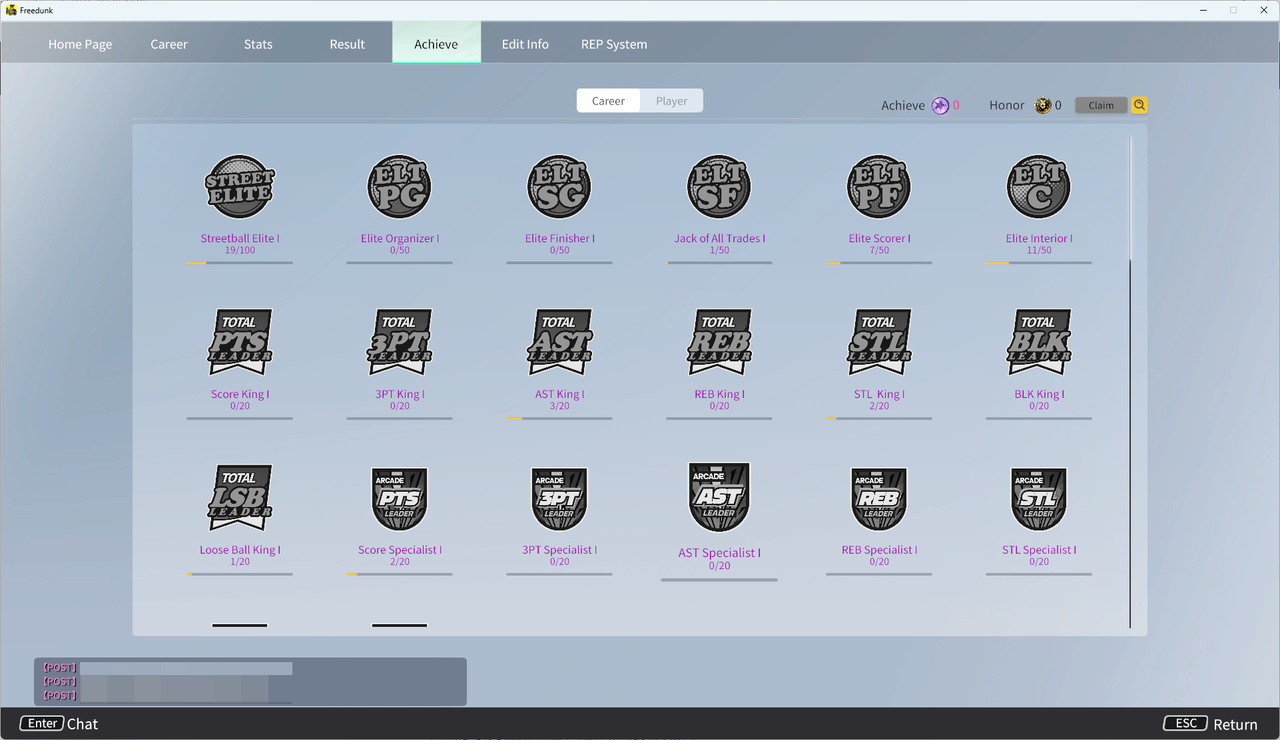This screenshot has height=740, width=1280.
Task: Click the Total REB Leader badge
Action: (719, 342)
